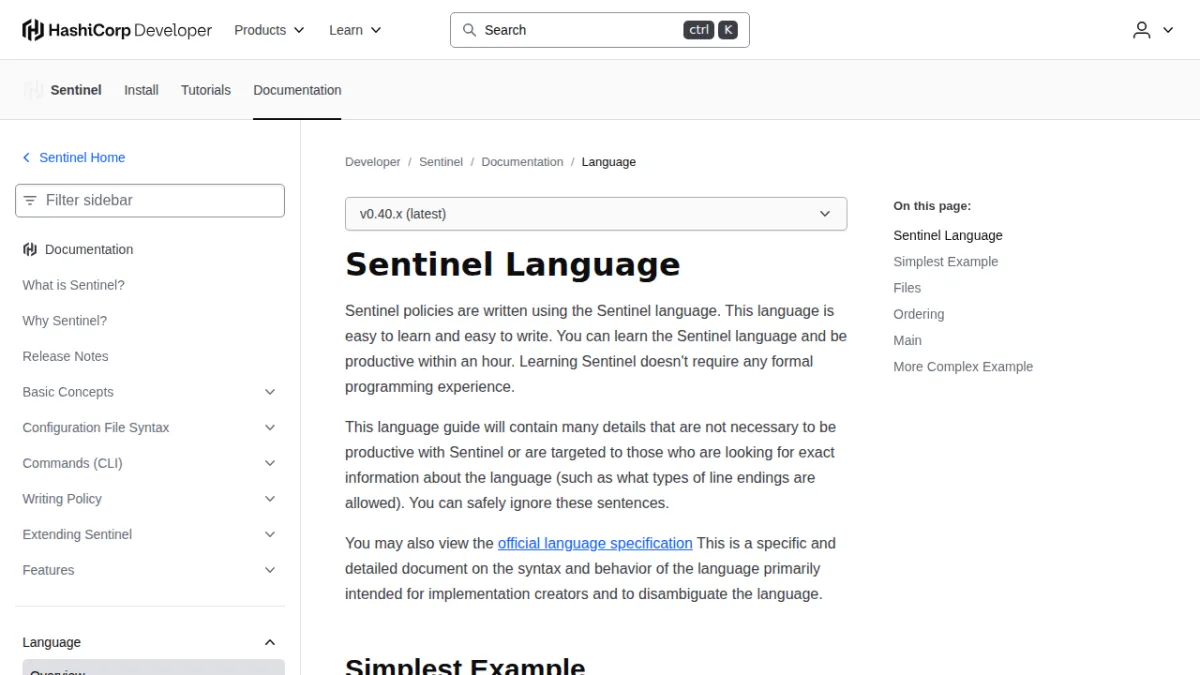Open the user account icon menu
The height and width of the screenshot is (675, 1200).
tap(1153, 30)
